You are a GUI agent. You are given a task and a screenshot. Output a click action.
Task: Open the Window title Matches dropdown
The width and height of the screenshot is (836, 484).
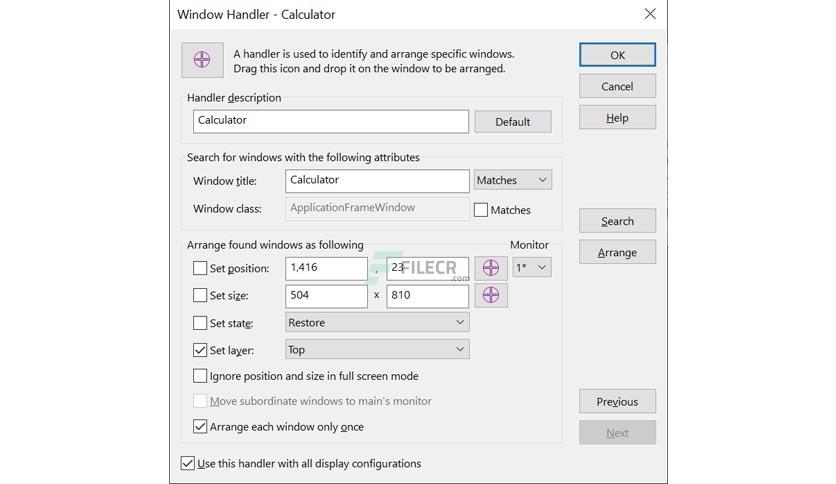(512, 180)
